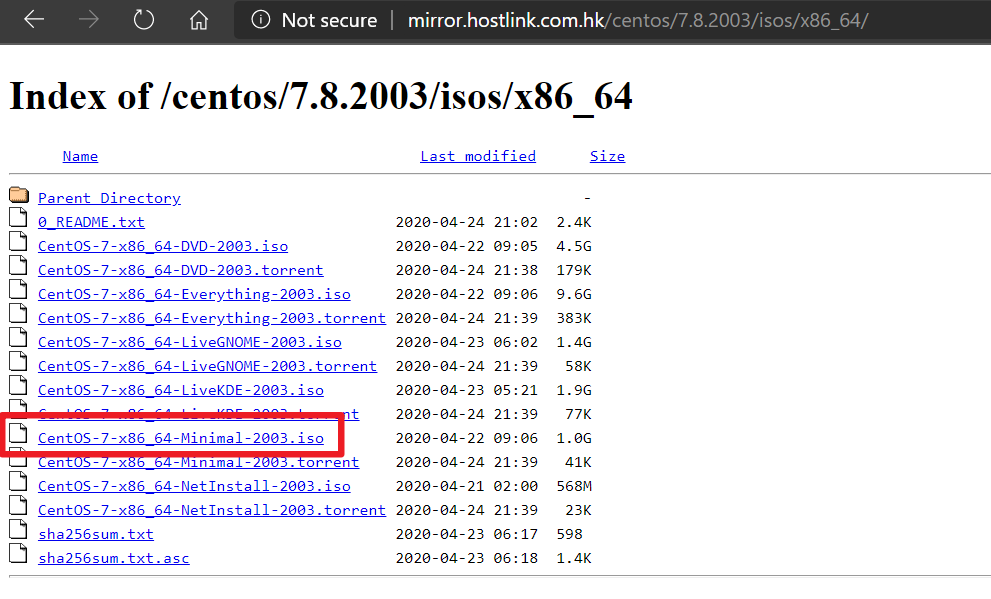This screenshot has height=599, width=991.
Task: Click file icon beside sha256sum.txt.asc
Action: (x=18, y=553)
